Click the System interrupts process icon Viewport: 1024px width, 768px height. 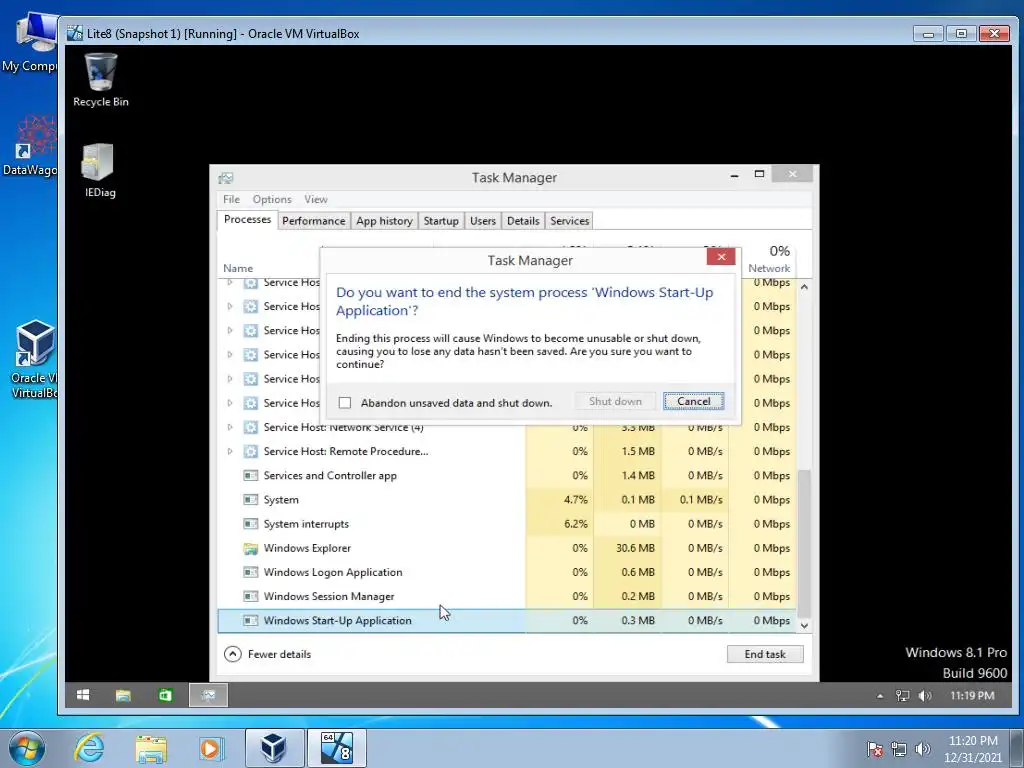pos(250,524)
